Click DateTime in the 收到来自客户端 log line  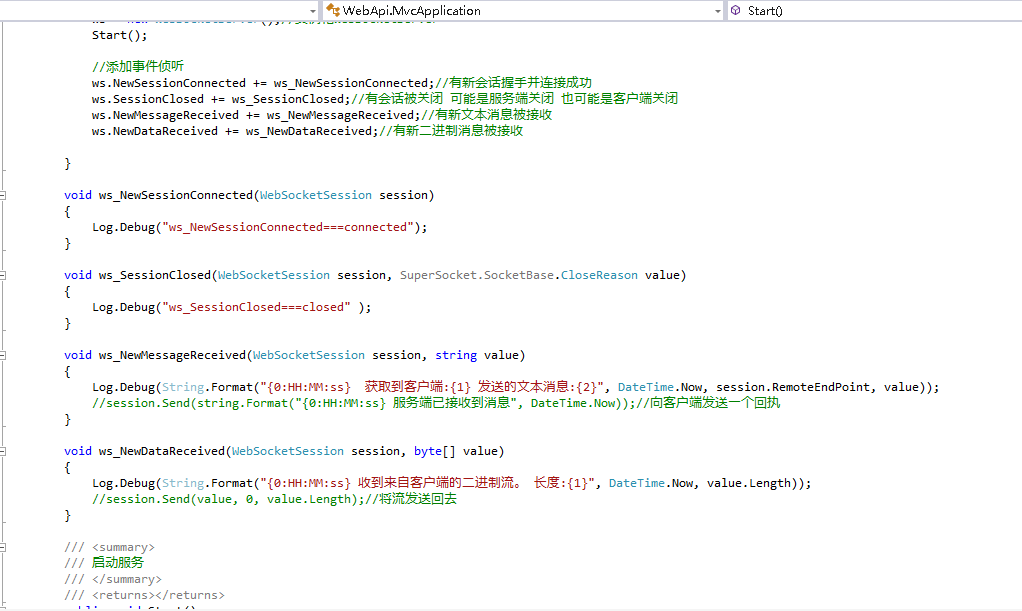[x=637, y=483]
